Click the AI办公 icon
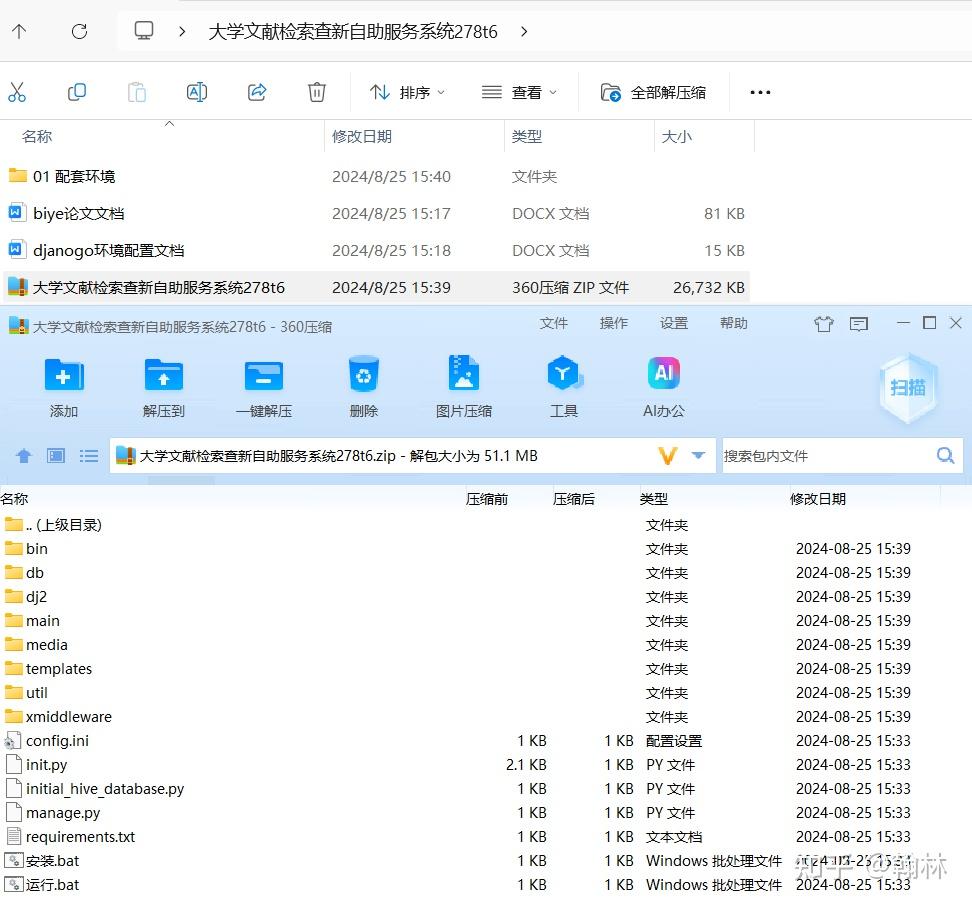The width and height of the screenshot is (972, 906). (664, 372)
